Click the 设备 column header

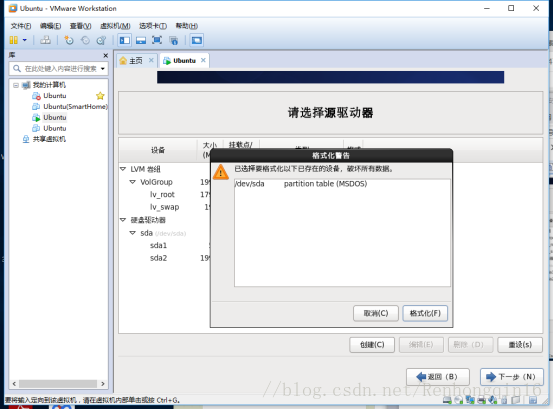tap(158, 150)
